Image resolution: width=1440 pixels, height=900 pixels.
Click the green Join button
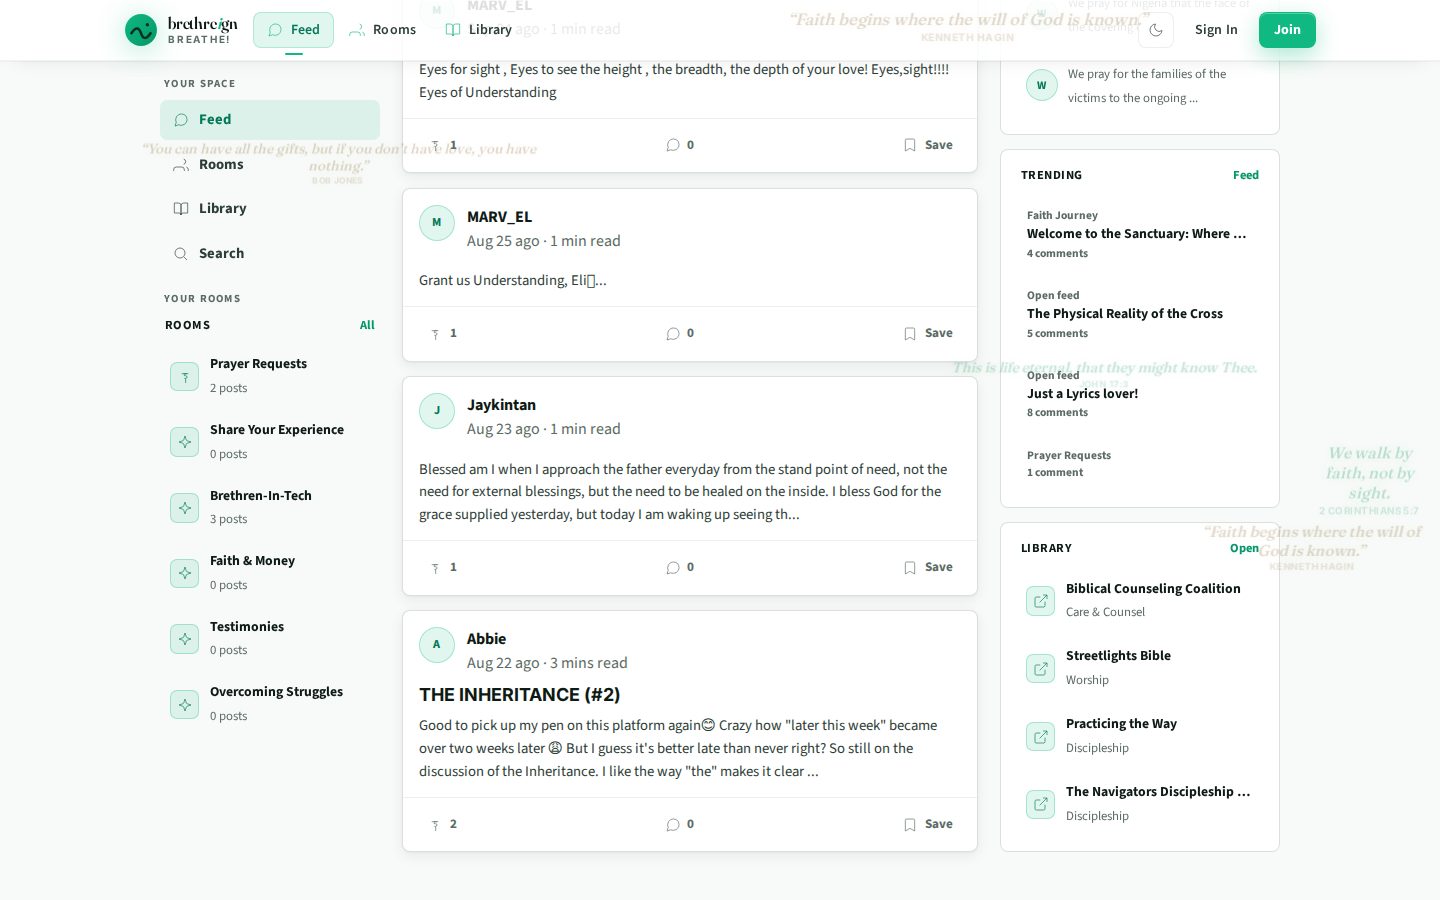[1287, 30]
